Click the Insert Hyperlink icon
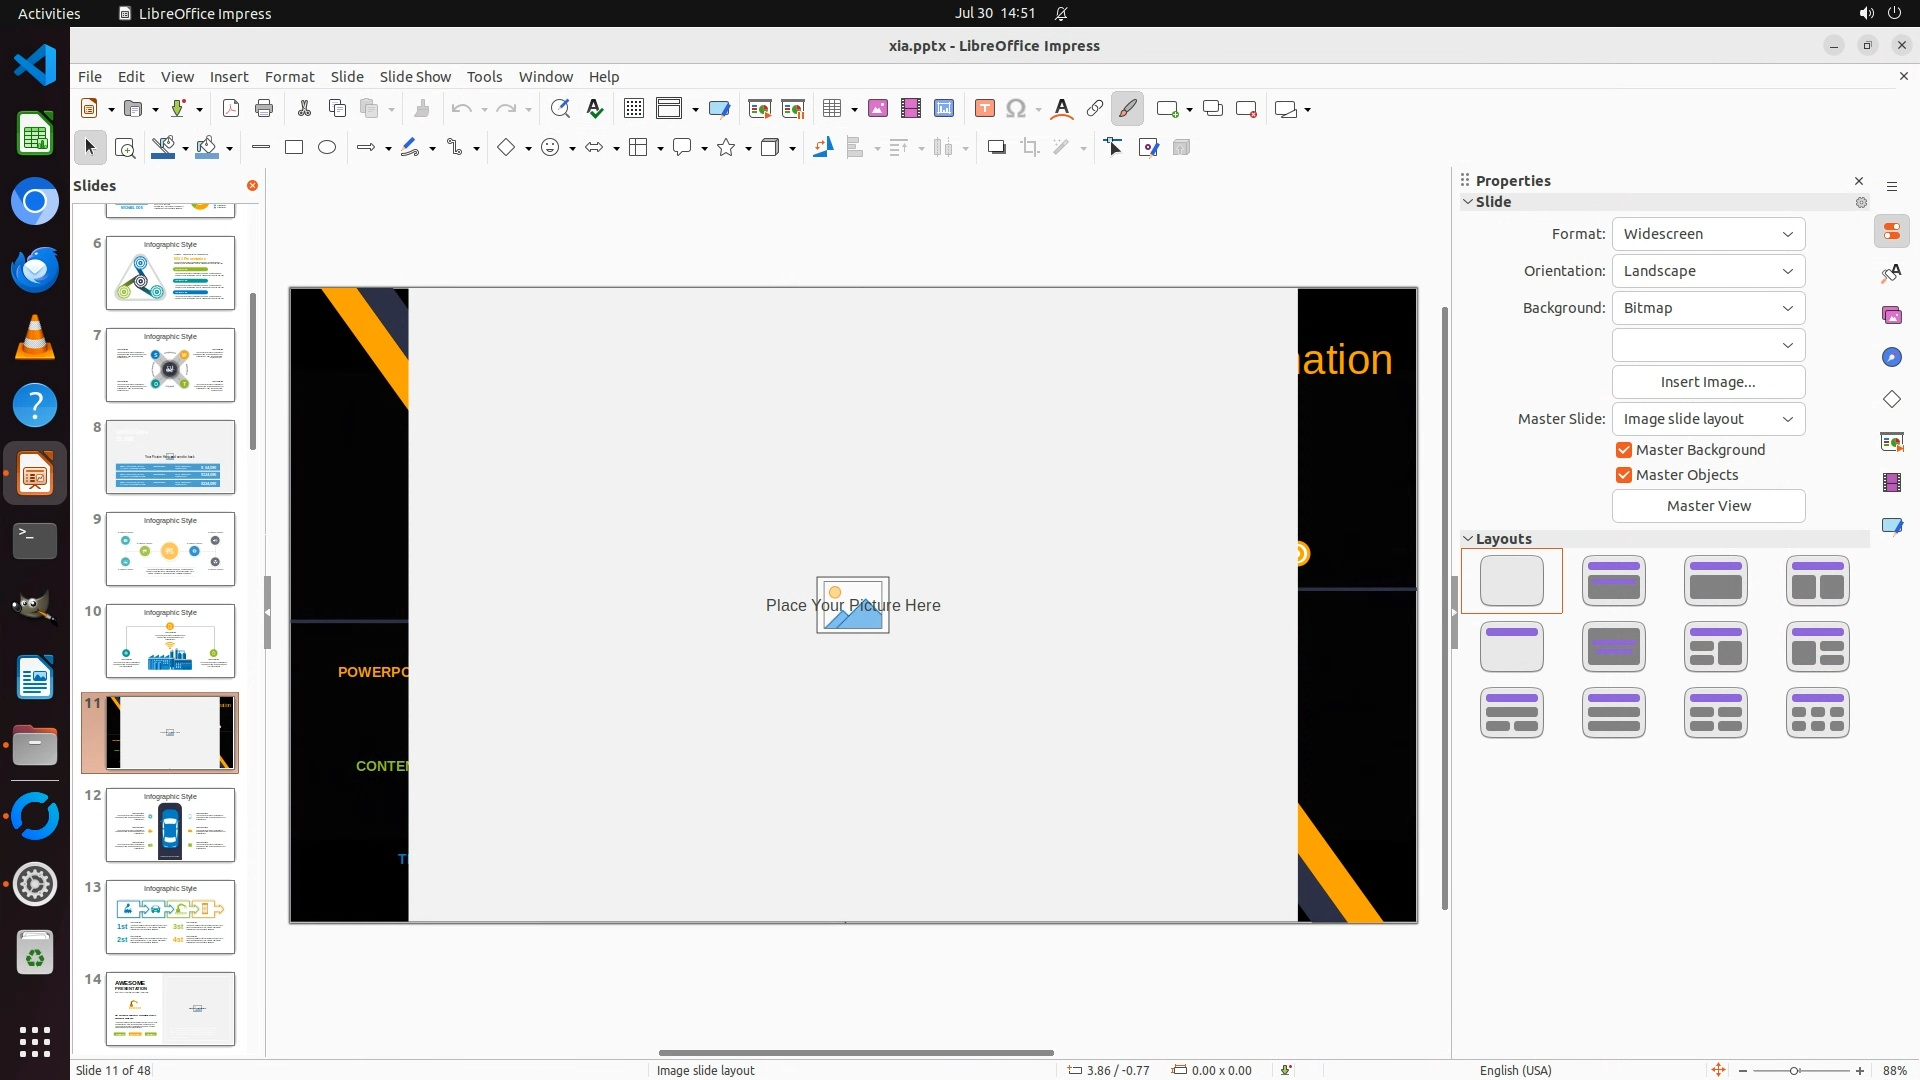The image size is (1920, 1080). [1095, 109]
